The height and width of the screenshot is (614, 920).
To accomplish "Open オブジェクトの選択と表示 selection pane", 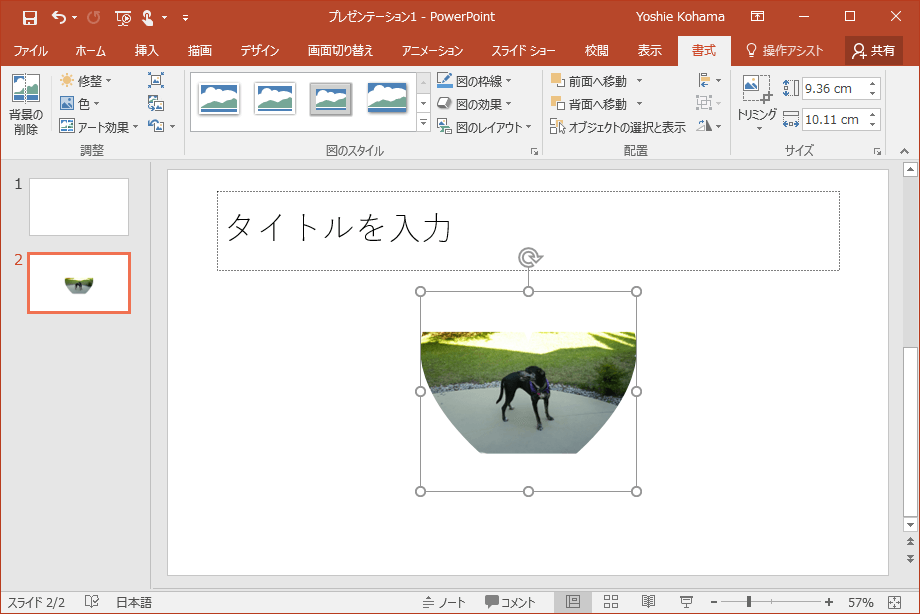I will 618,127.
